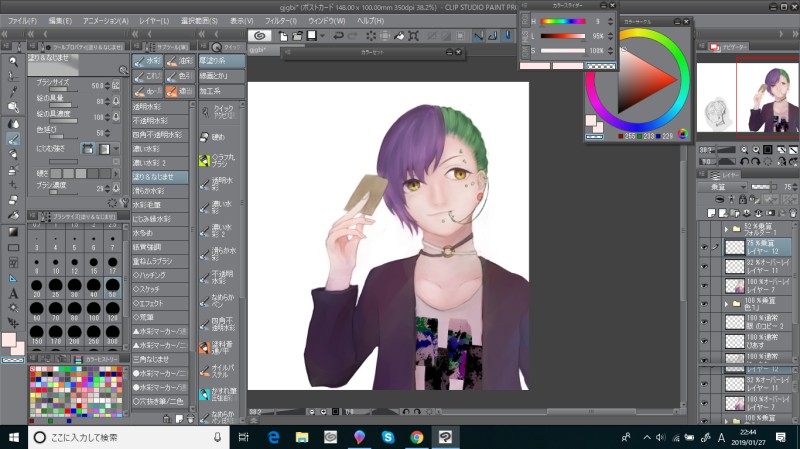Toggle visibility of 32% オーバーレイ レイヤー 11 layer
Image resolution: width=800 pixels, height=449 pixels.
pyautogui.click(x=704, y=266)
